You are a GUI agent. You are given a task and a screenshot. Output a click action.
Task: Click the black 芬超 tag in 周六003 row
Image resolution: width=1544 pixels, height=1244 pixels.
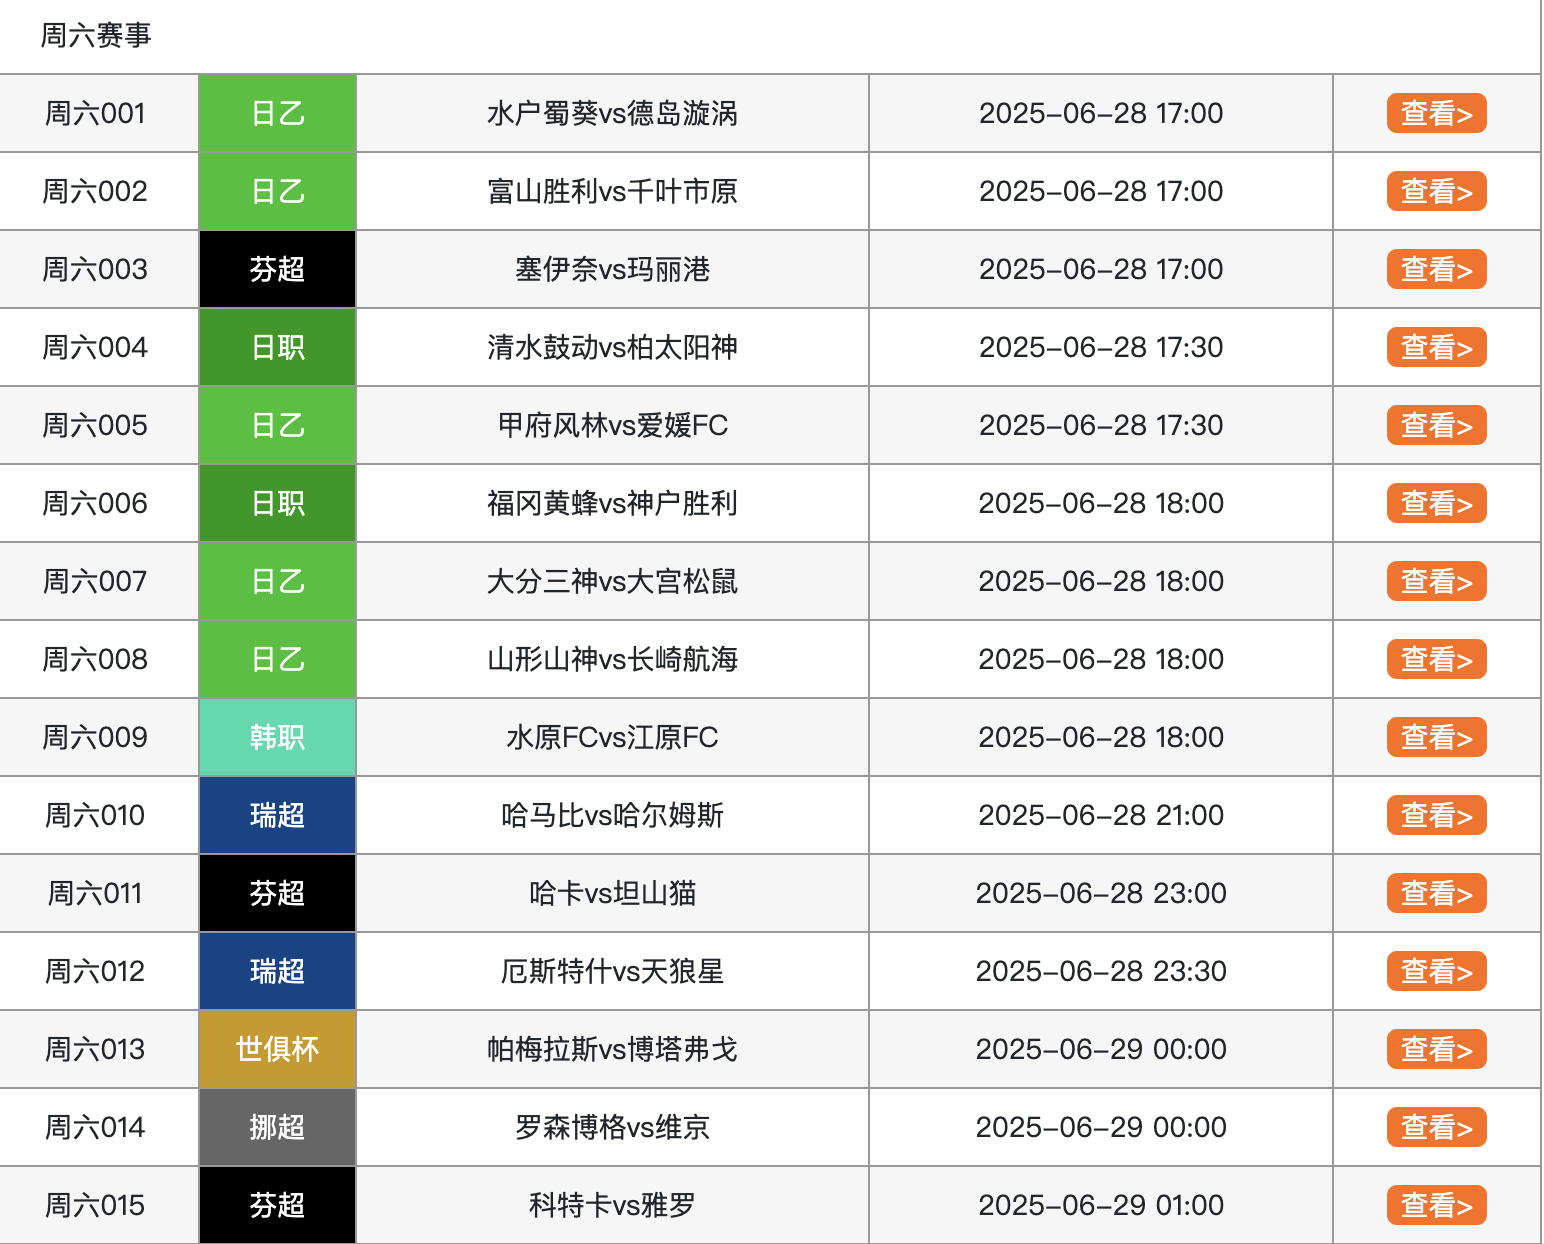(x=277, y=269)
